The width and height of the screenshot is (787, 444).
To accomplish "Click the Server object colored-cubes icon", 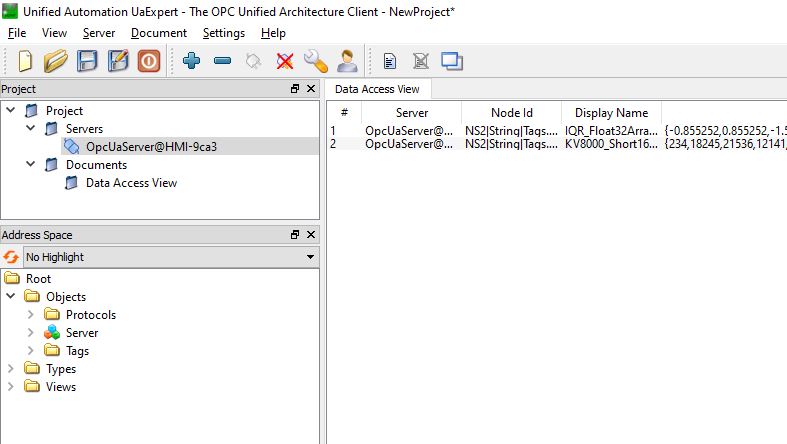I will click(52, 333).
